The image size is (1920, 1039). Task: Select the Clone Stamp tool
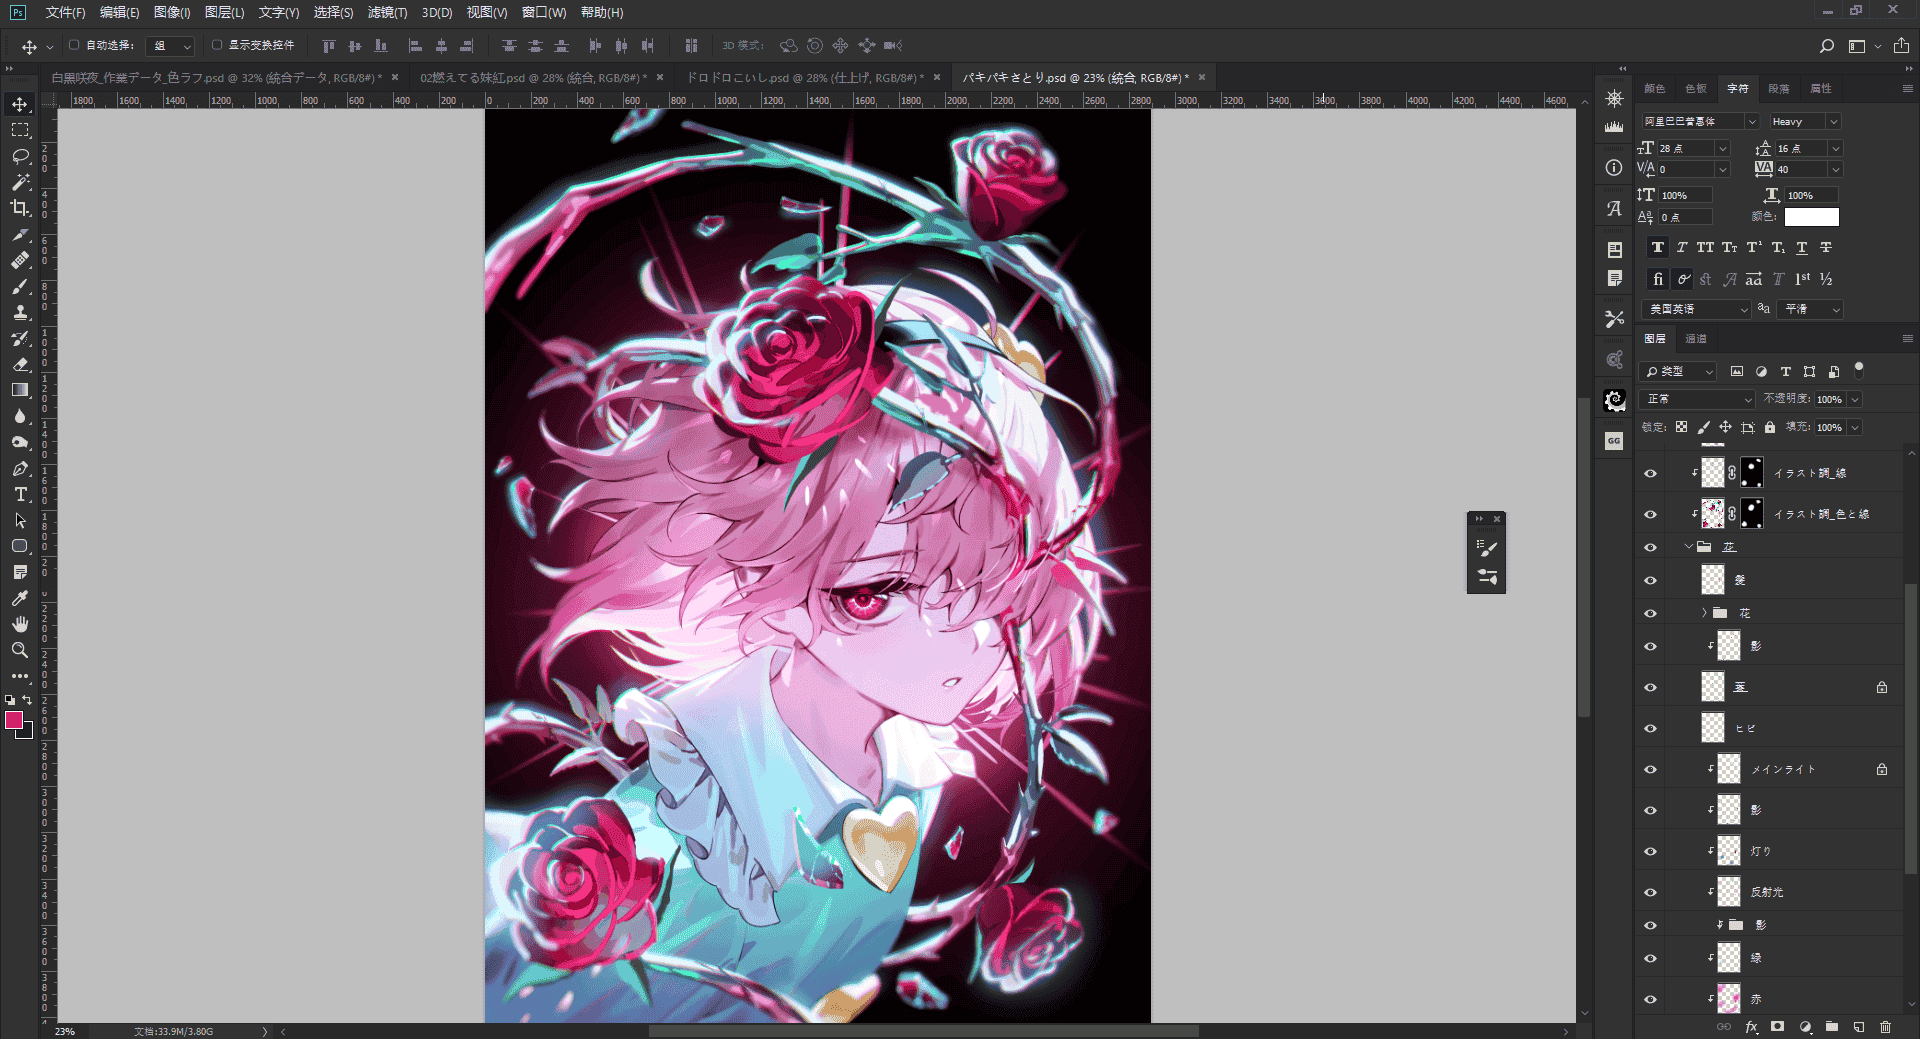pos(20,312)
